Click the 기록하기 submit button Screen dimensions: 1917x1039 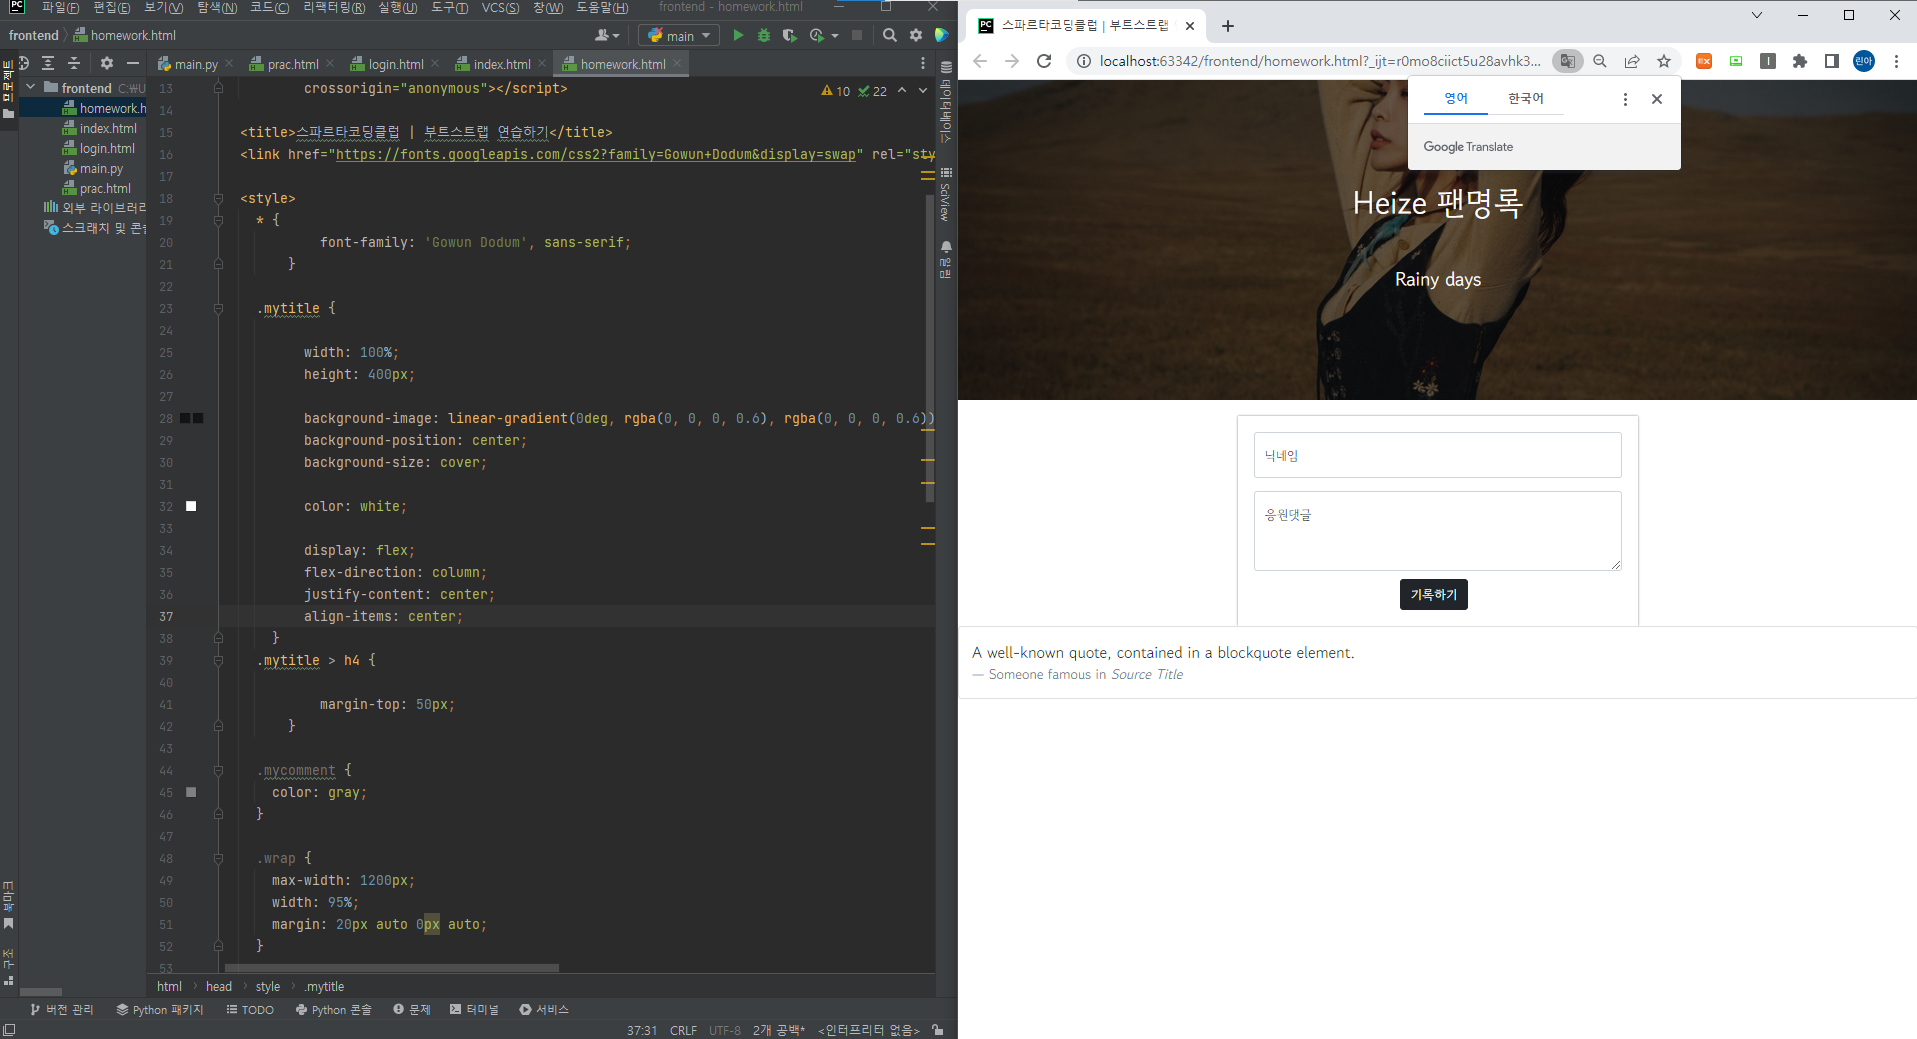click(x=1433, y=595)
